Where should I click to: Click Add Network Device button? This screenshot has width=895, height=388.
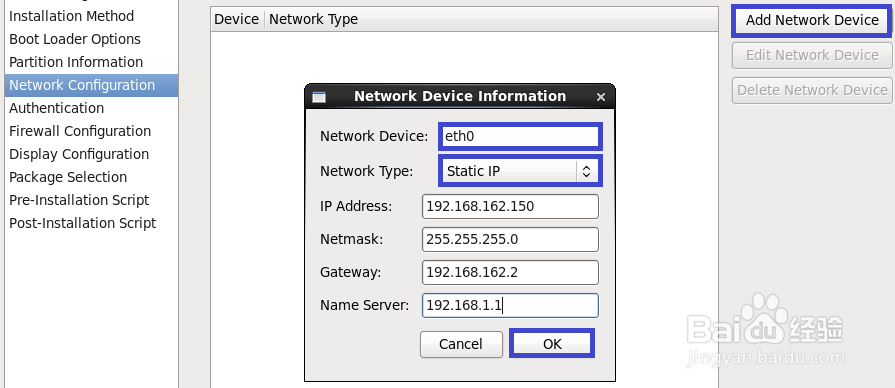point(812,21)
